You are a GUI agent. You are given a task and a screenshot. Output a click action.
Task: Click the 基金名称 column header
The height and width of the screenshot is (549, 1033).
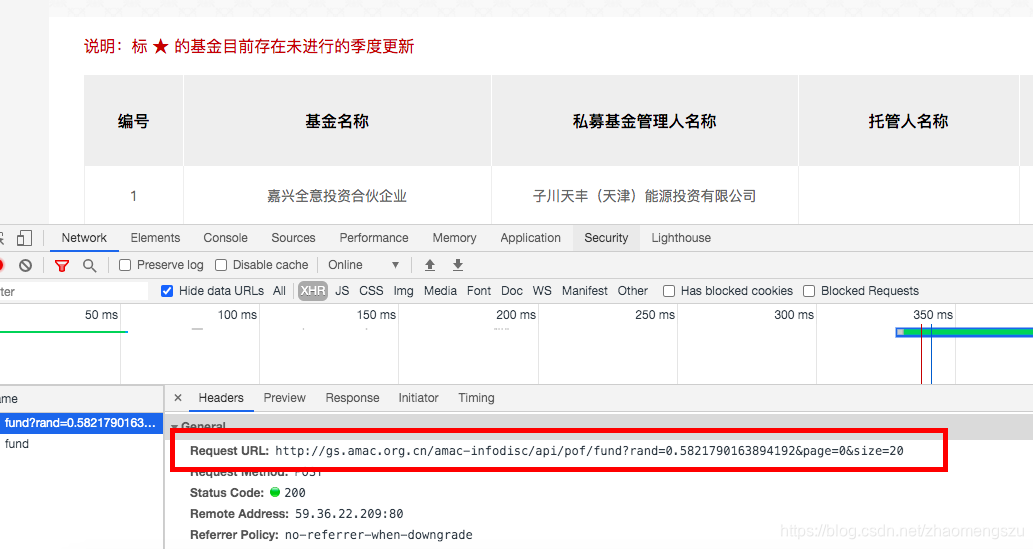click(x=337, y=121)
